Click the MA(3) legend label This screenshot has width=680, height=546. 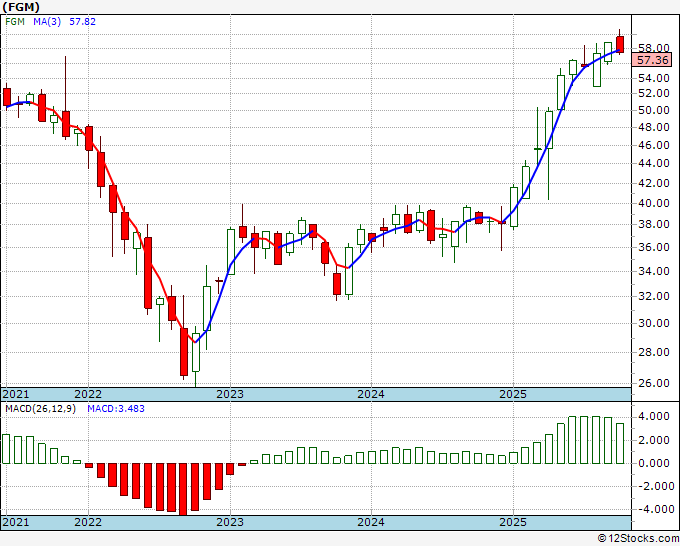(47, 21)
